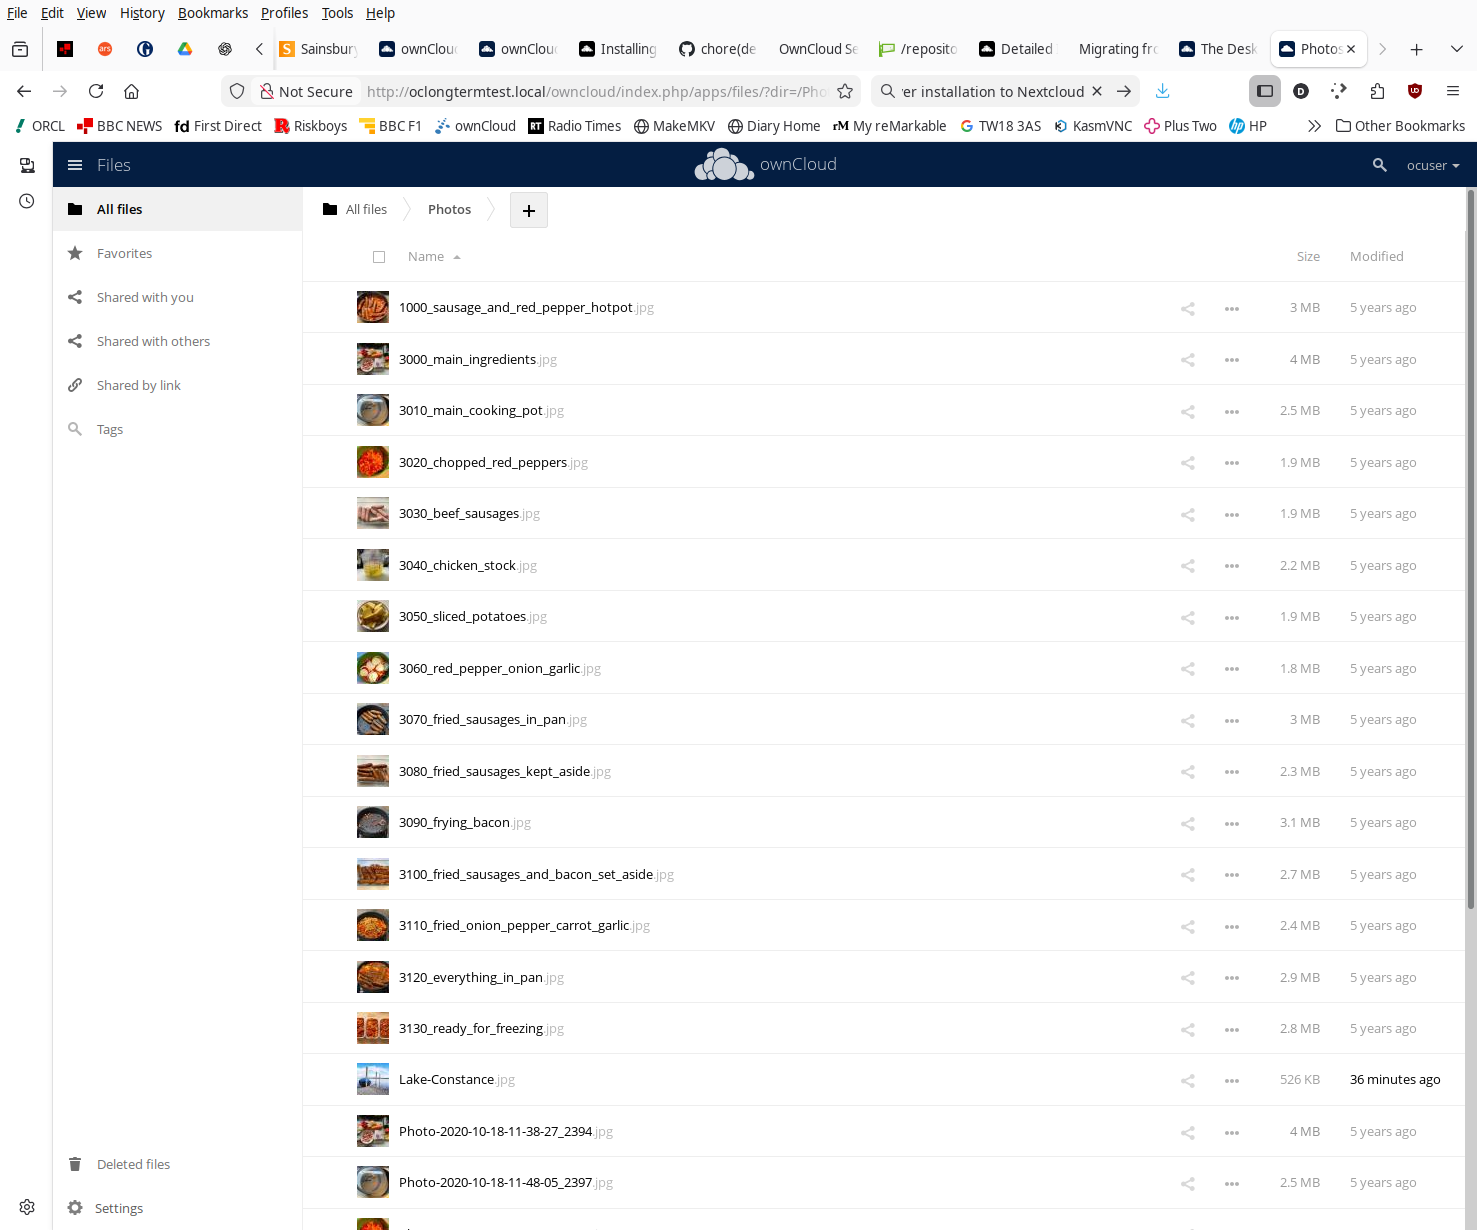This screenshot has width=1477, height=1230.
Task: Click the plus button to add new file
Action: tap(528, 210)
